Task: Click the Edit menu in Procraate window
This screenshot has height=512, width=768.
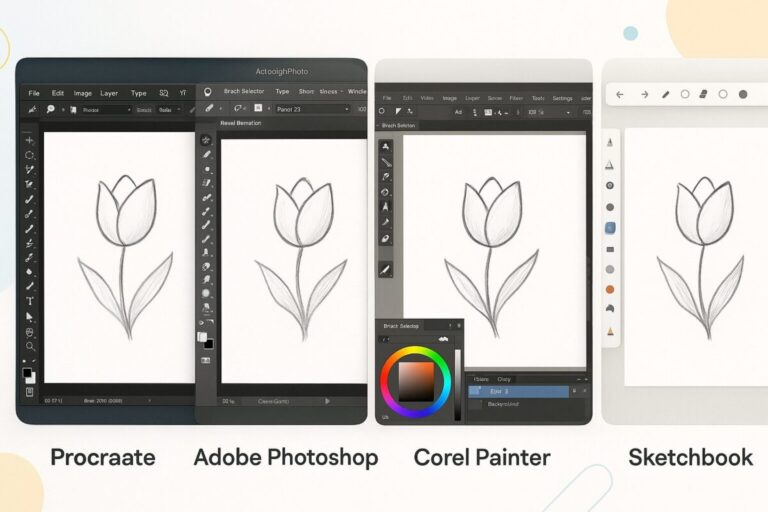Action: 58,93
